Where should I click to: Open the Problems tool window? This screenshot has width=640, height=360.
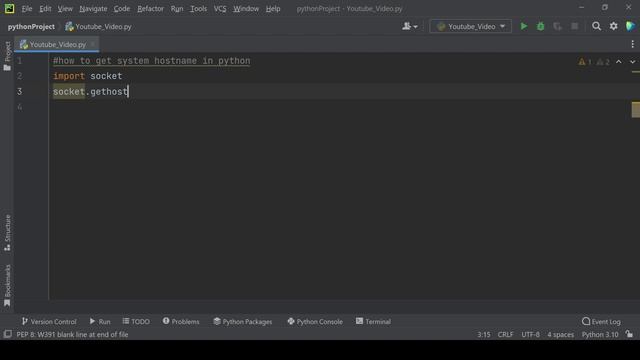[x=181, y=322]
